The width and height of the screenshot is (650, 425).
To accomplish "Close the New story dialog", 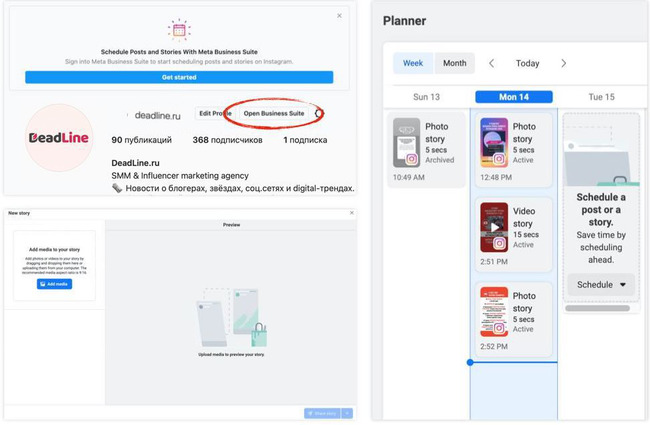I will (x=352, y=213).
